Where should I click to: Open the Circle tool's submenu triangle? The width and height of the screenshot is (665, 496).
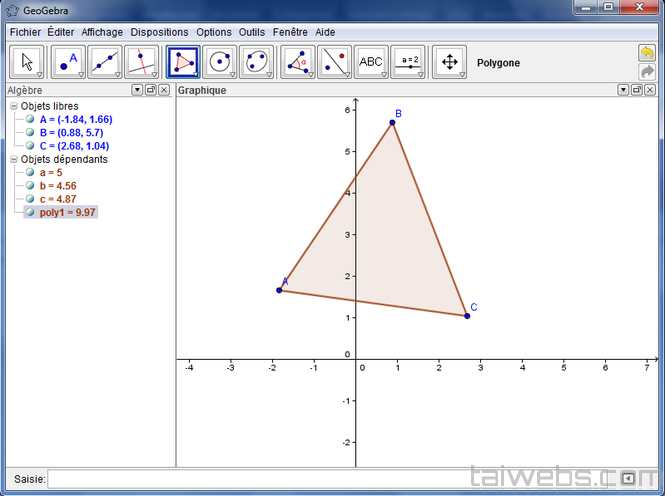[x=232, y=75]
